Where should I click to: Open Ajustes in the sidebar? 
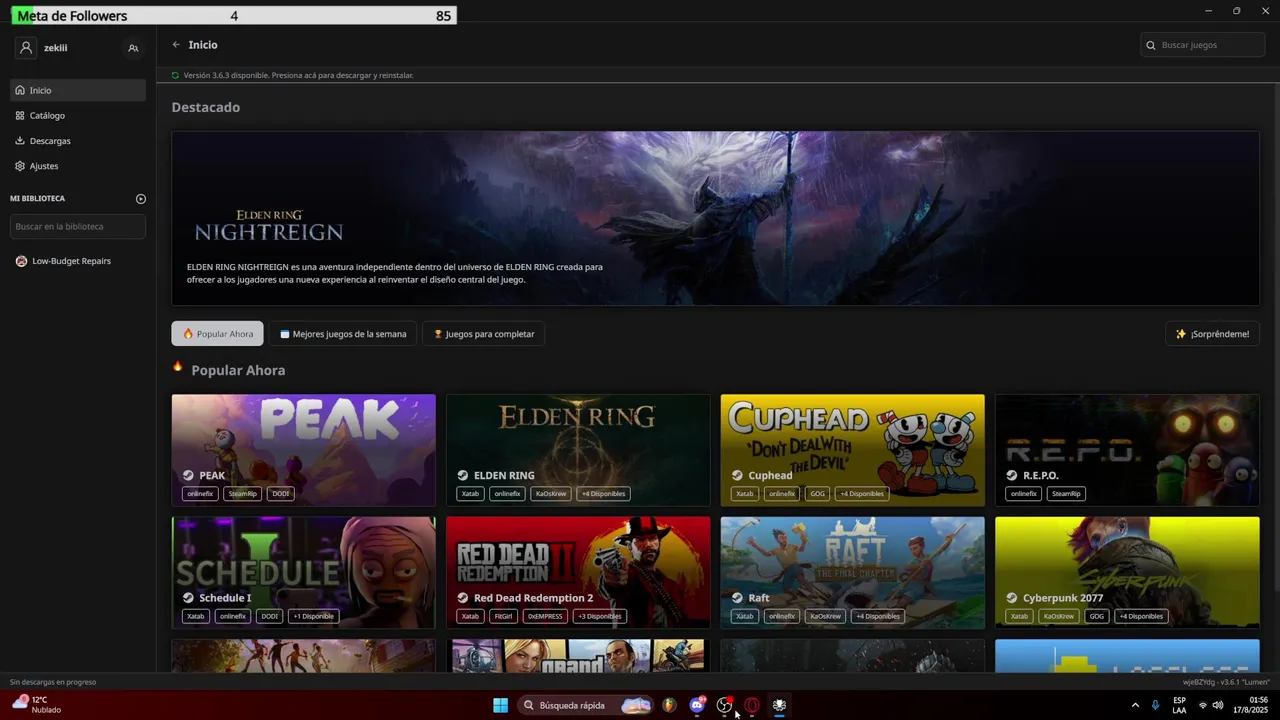(78, 166)
